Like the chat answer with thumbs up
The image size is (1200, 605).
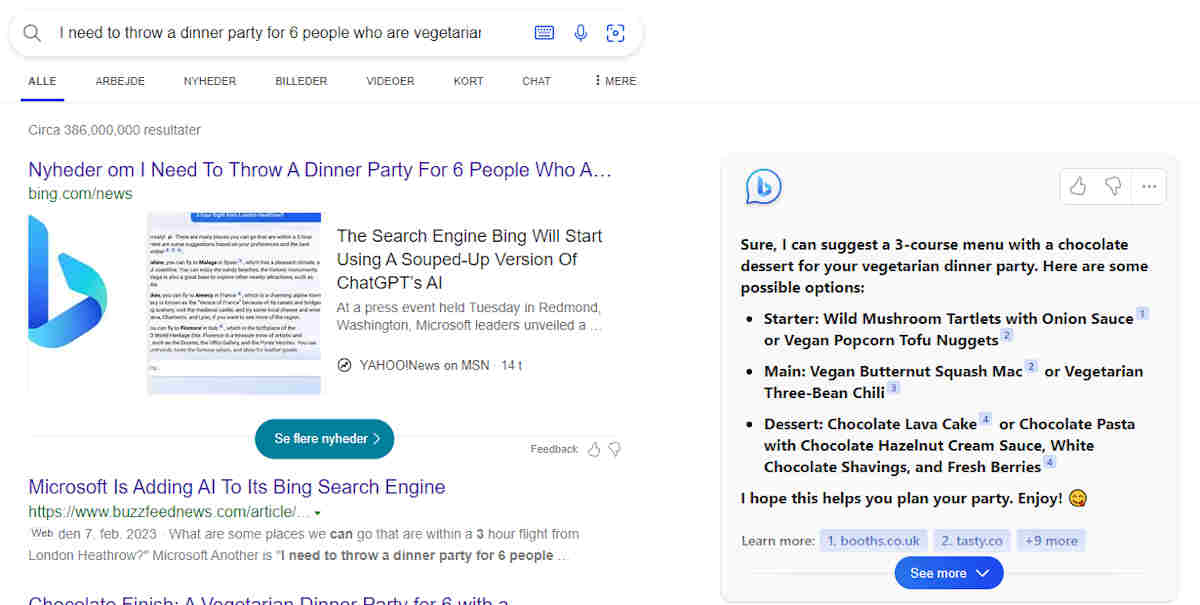click(x=1078, y=186)
